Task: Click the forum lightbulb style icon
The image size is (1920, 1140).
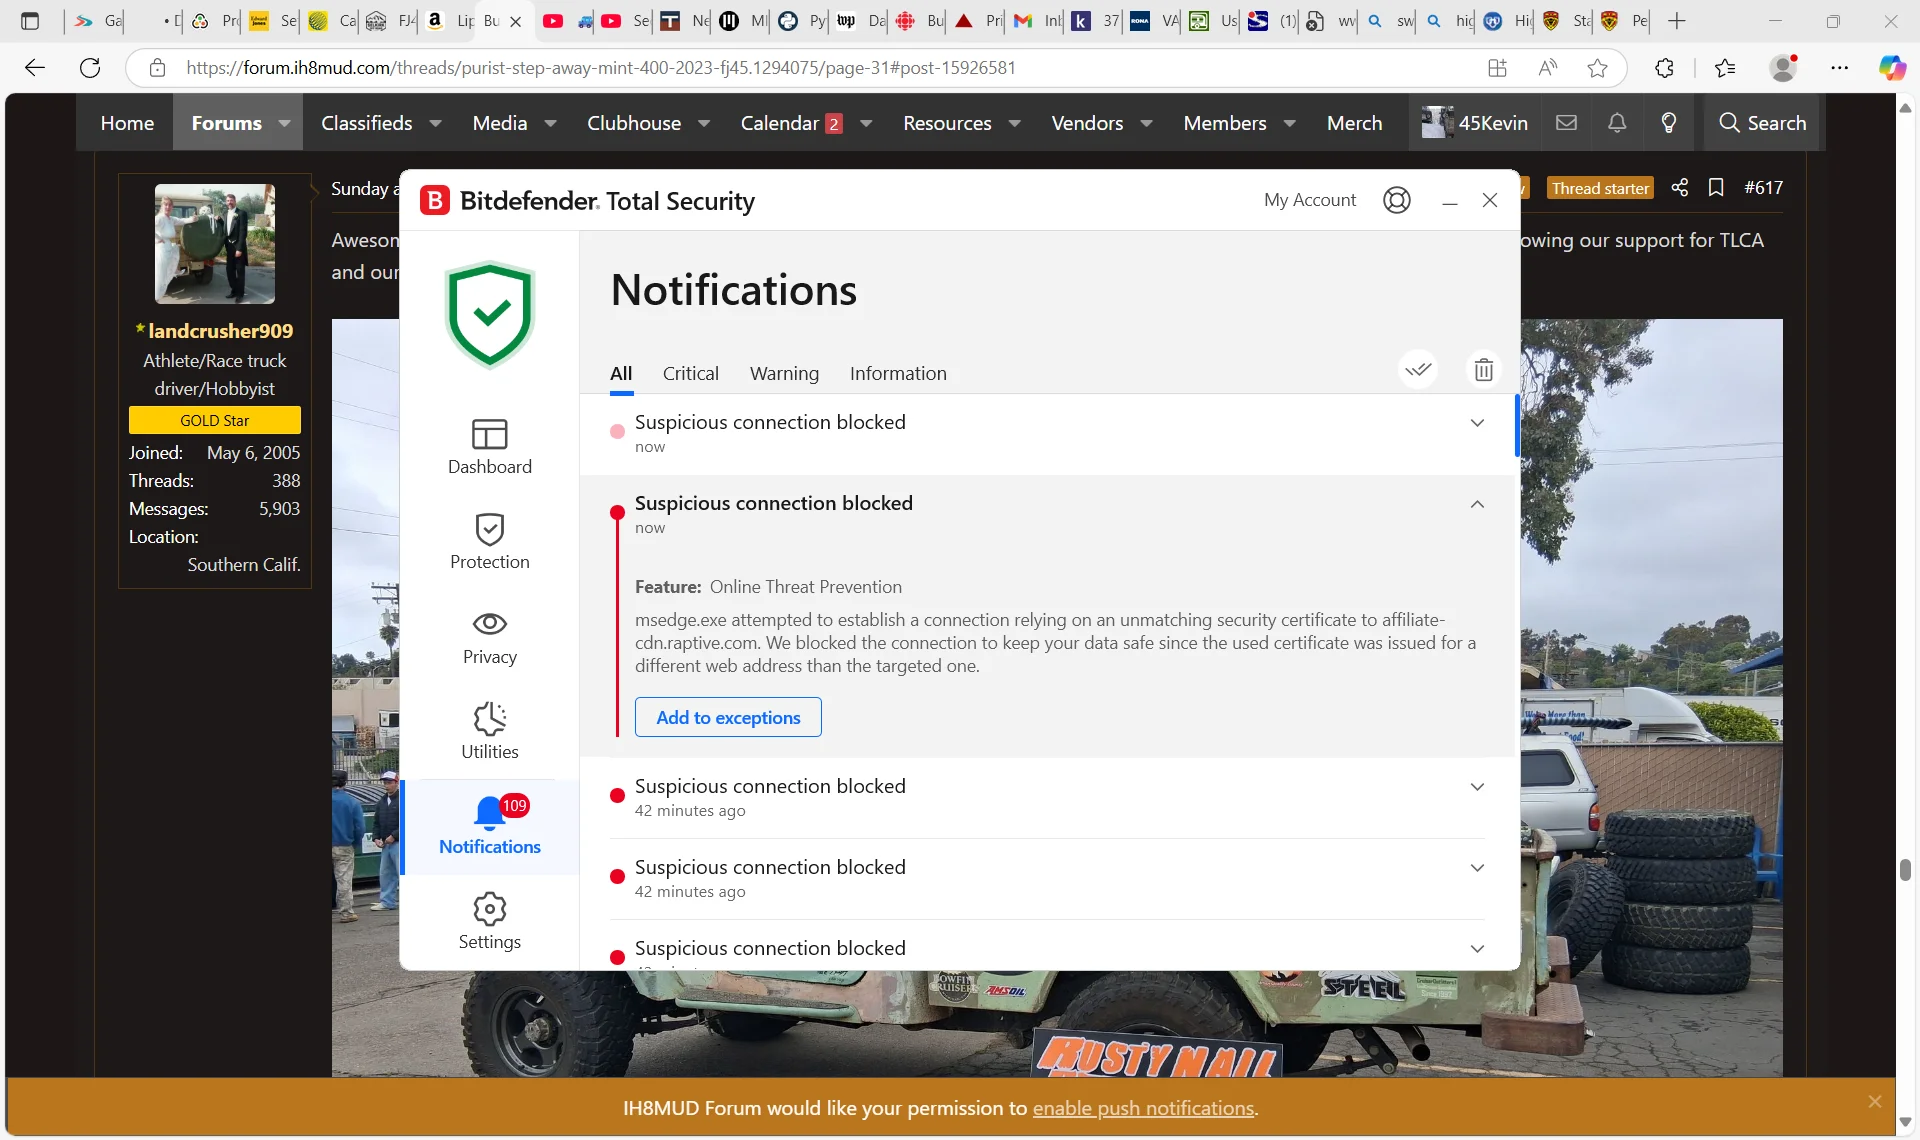Action: [1669, 122]
